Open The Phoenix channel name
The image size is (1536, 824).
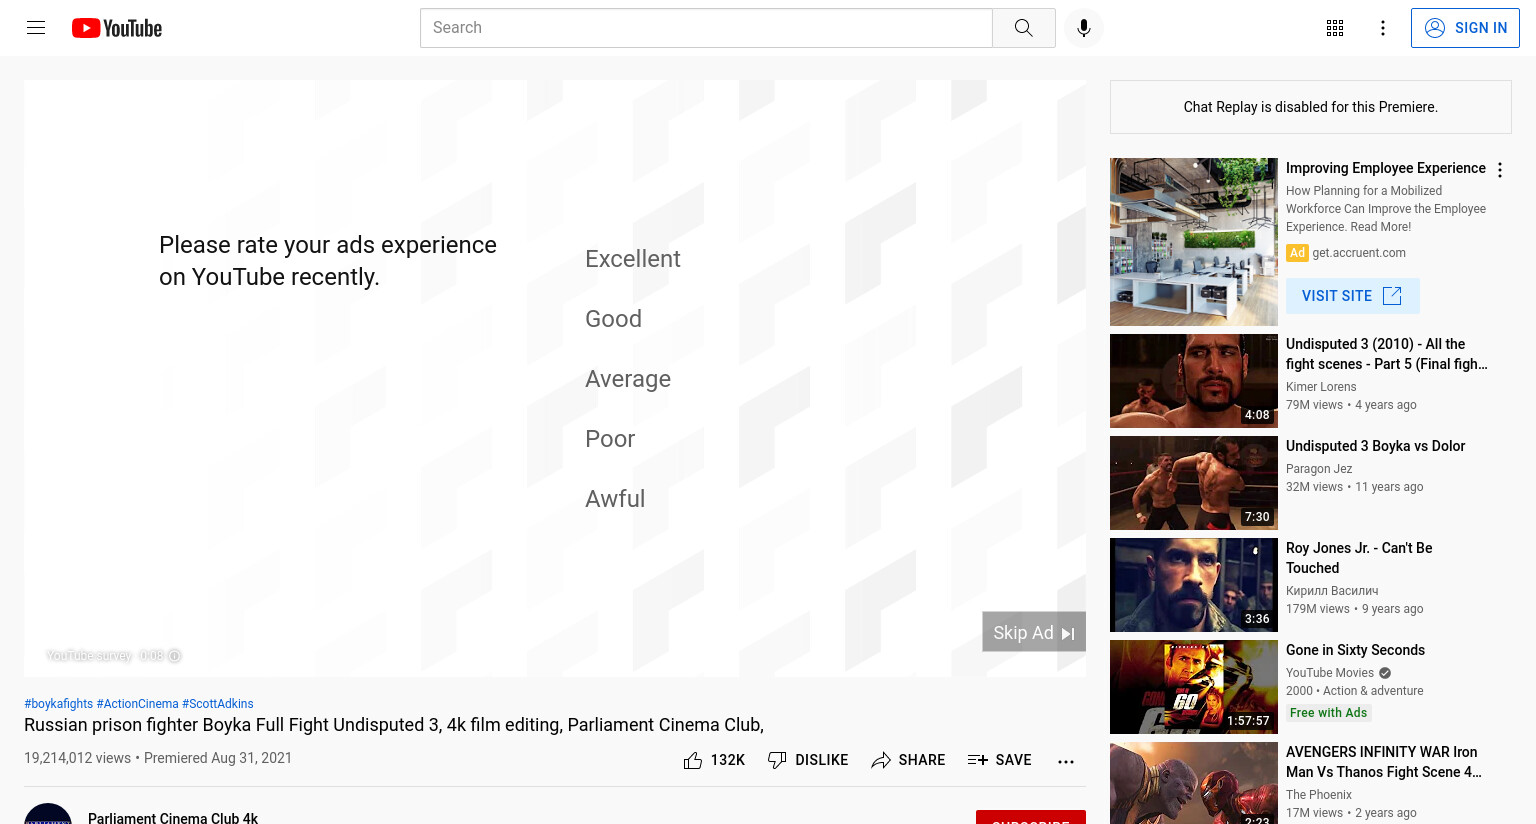[x=1319, y=795]
